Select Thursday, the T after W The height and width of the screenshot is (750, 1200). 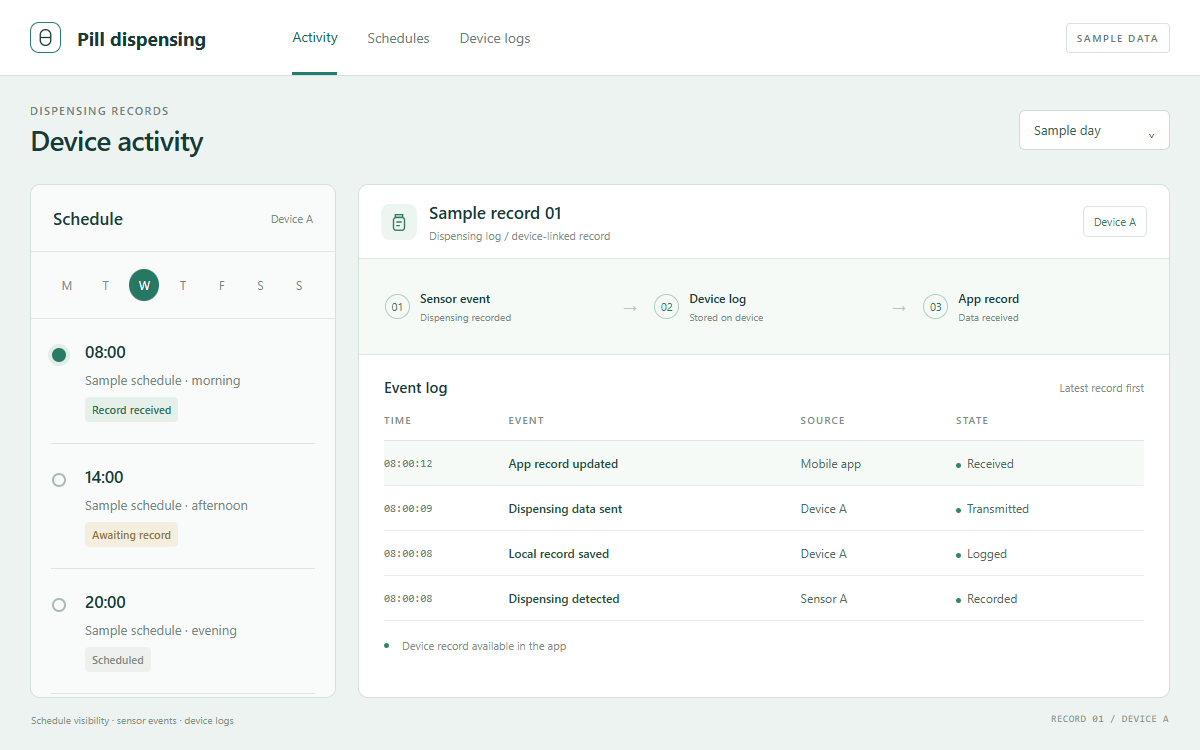(x=183, y=286)
